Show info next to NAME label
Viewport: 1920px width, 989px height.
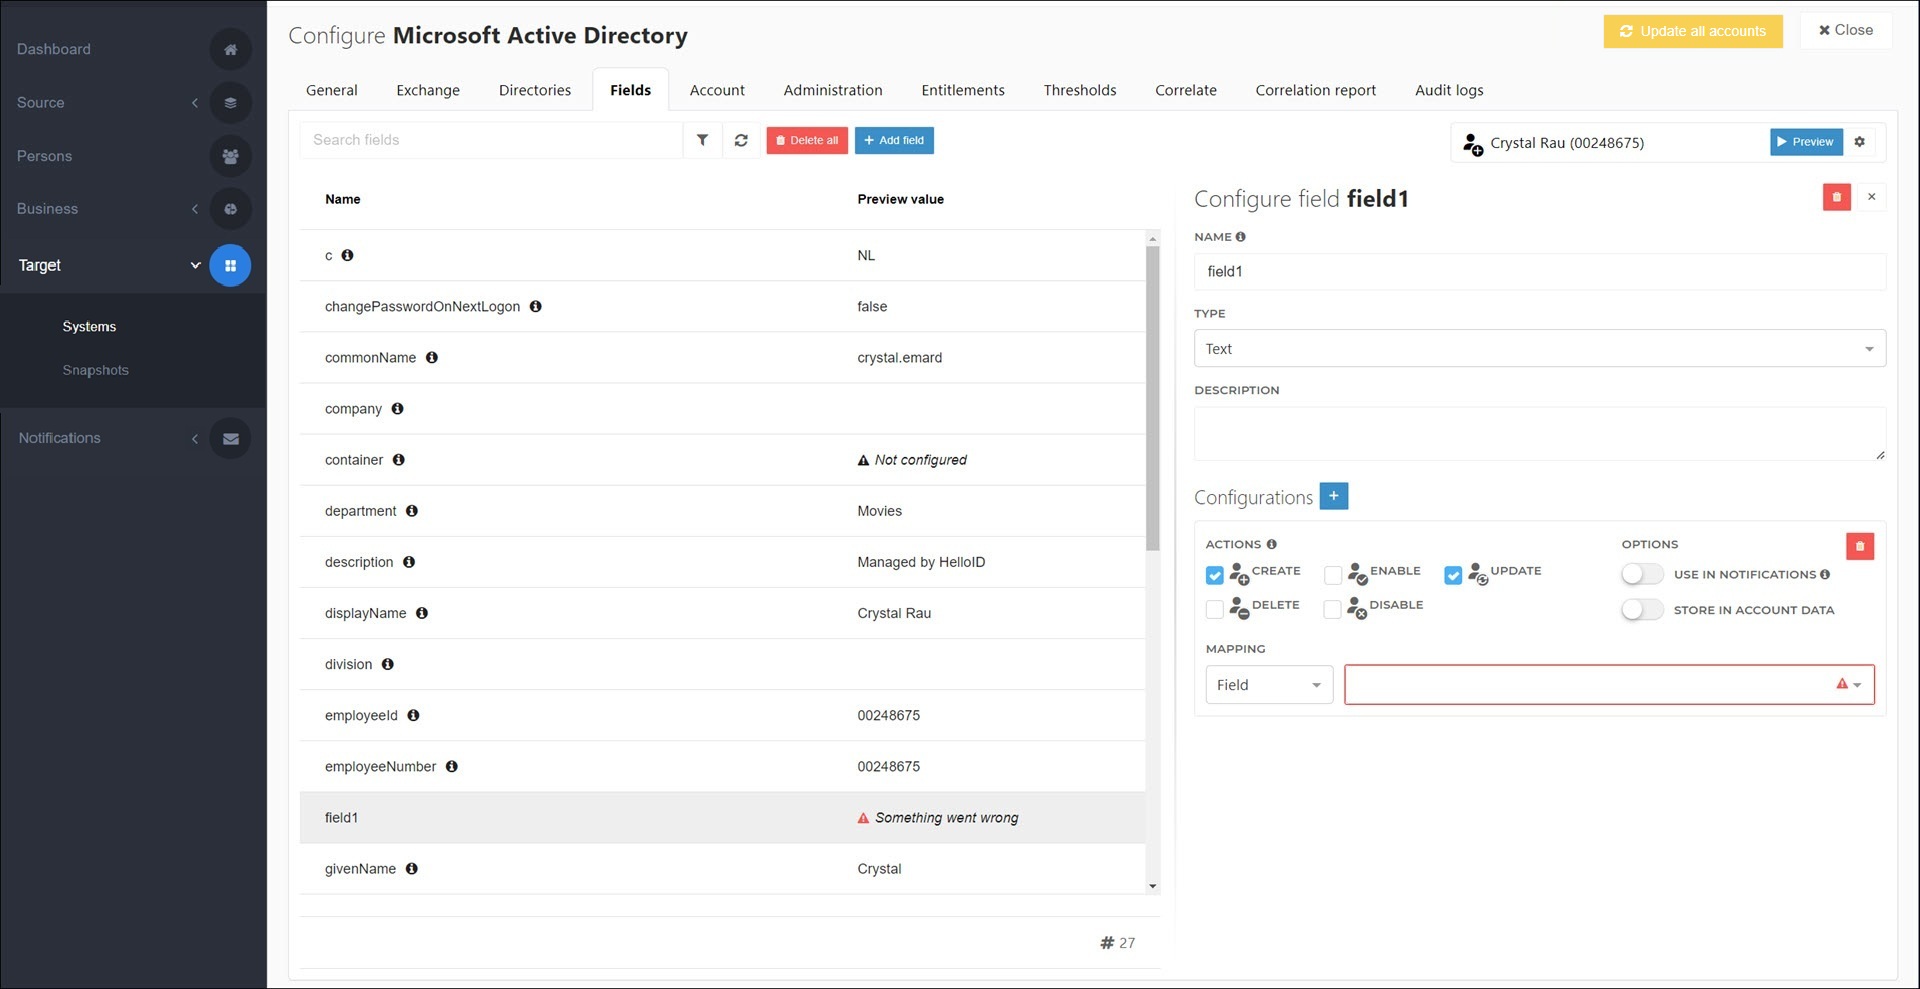click(x=1240, y=237)
